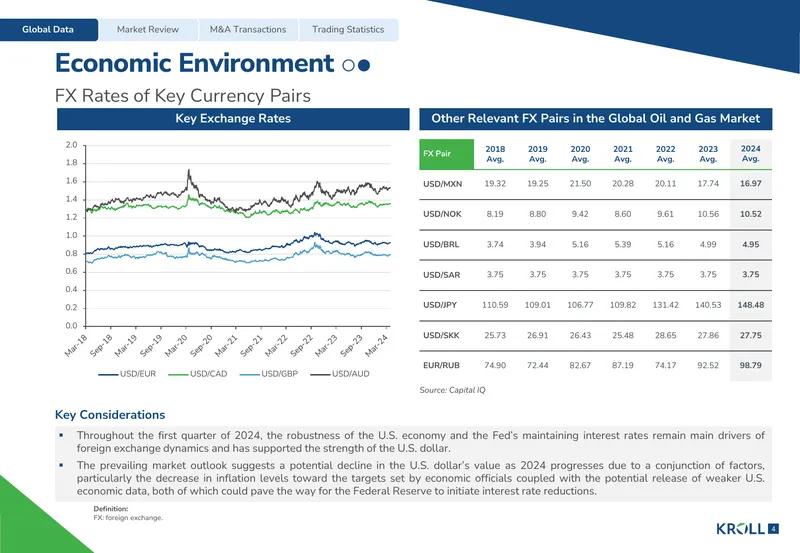Click the value 5.39 in USD/BRL row
The height and width of the screenshot is (553, 800).
[x=622, y=245]
